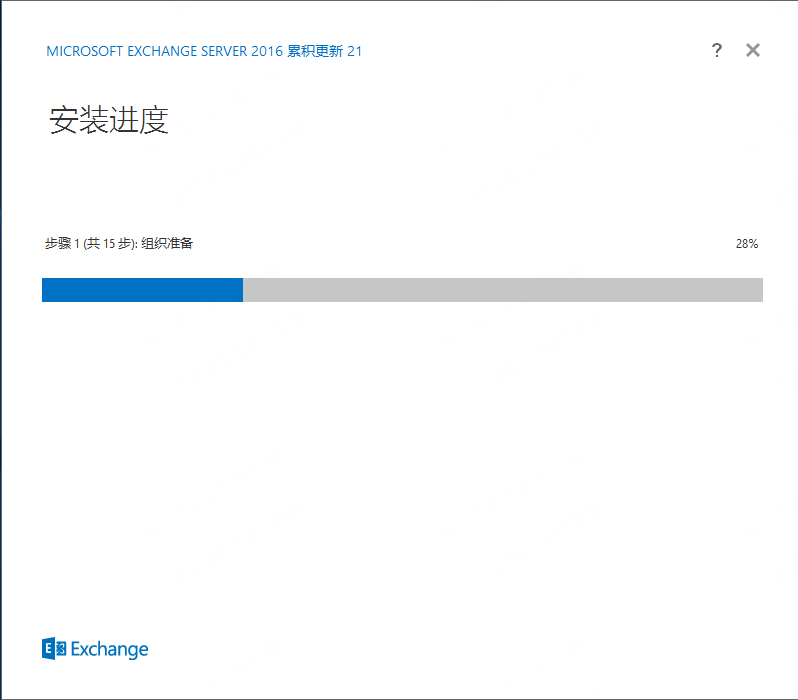This screenshot has width=798, height=700.
Task: Click the blue Exchange logo icon
Action: [x=54, y=649]
